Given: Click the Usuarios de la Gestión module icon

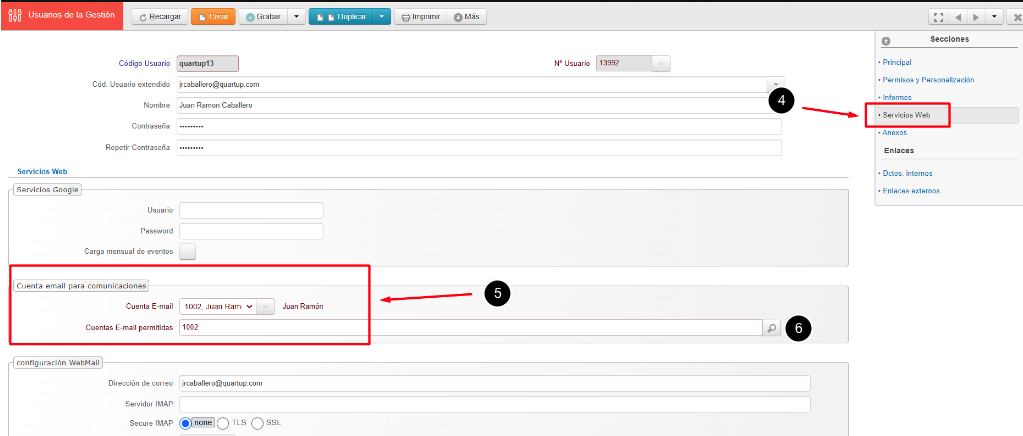Looking at the screenshot, I should [x=14, y=15].
